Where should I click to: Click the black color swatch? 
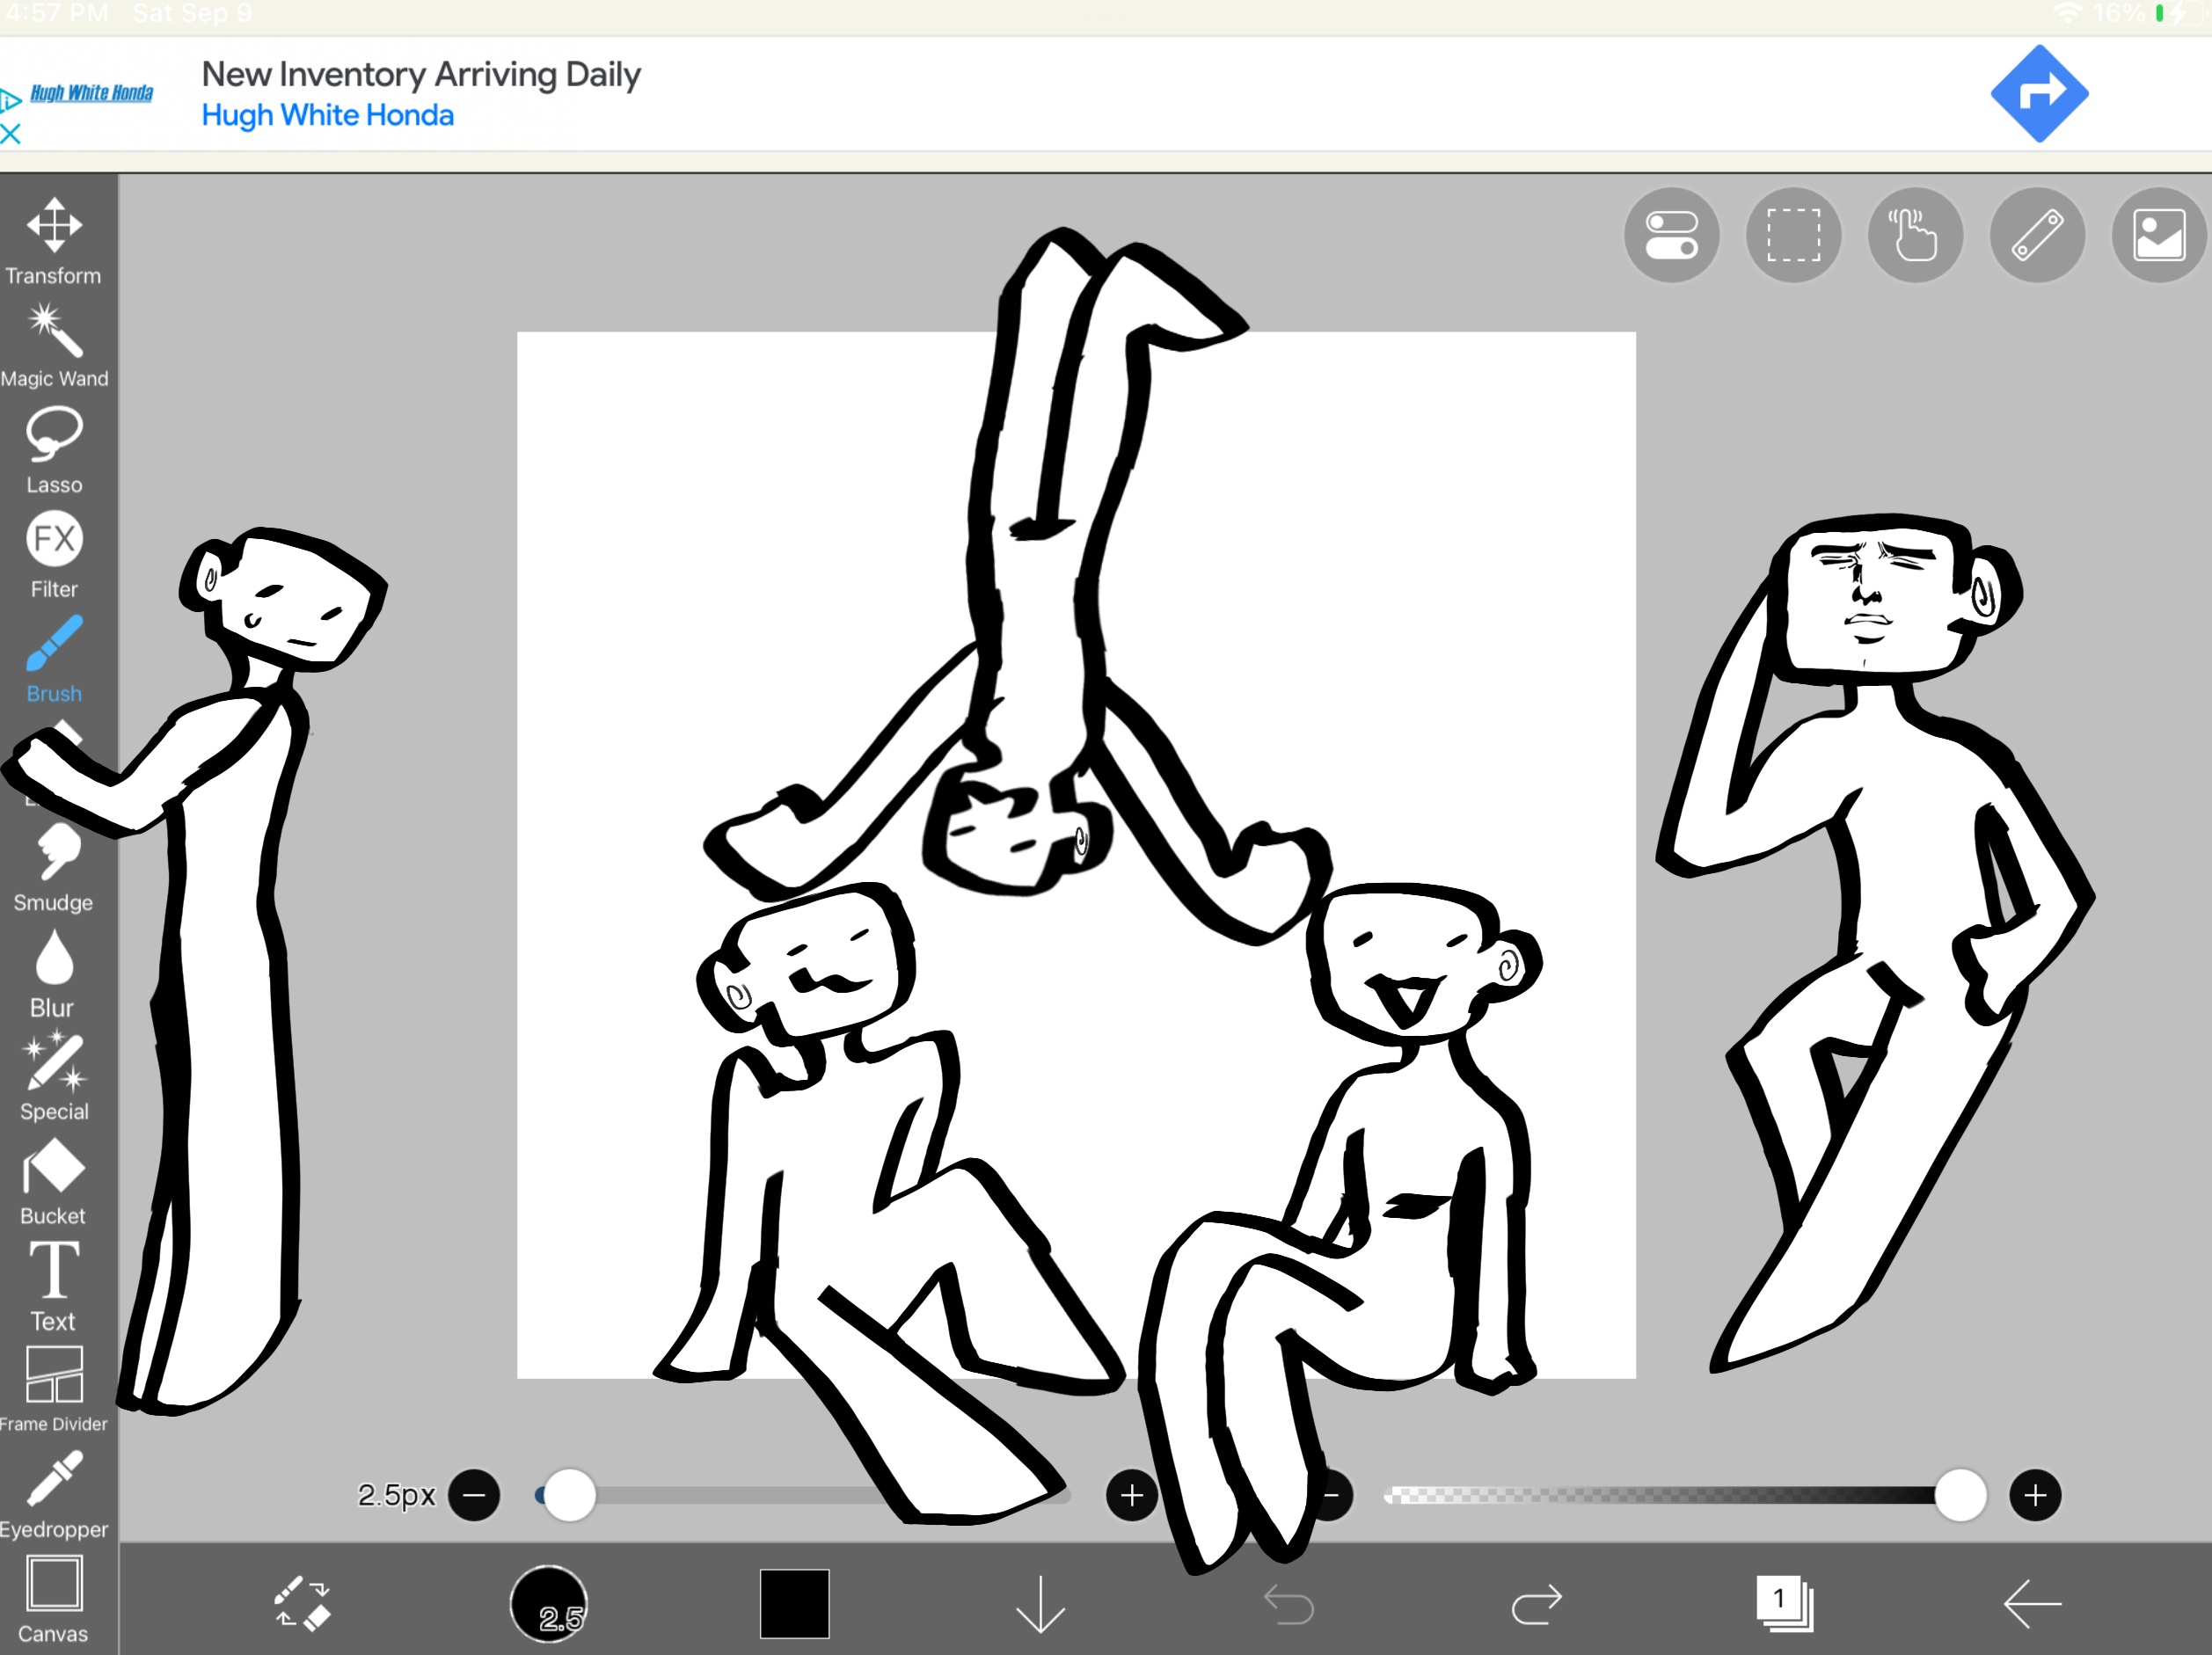pos(794,1603)
